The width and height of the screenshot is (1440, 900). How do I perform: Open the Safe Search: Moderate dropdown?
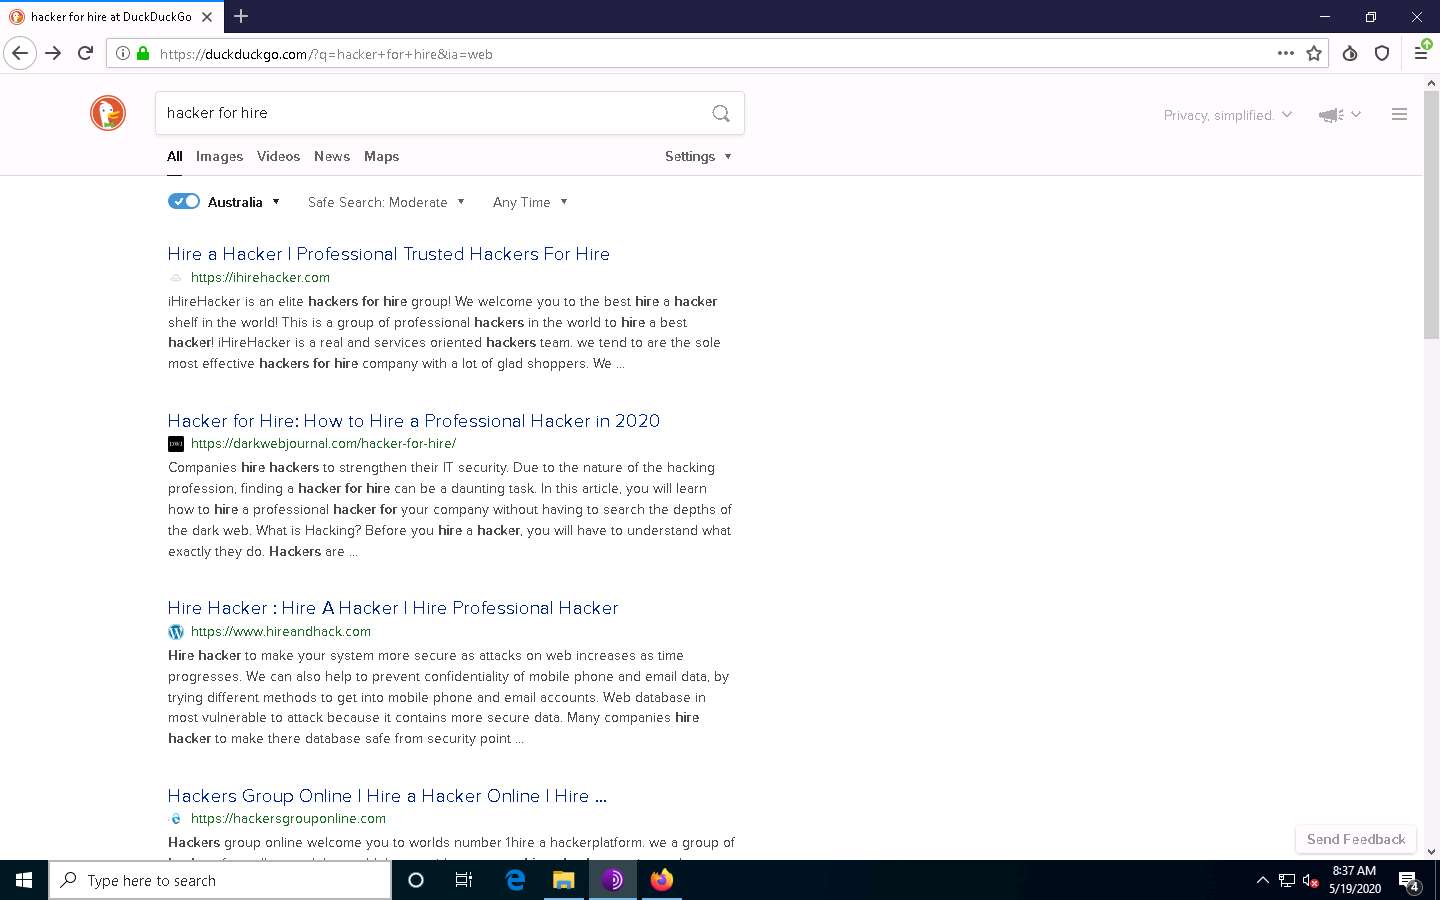(386, 202)
